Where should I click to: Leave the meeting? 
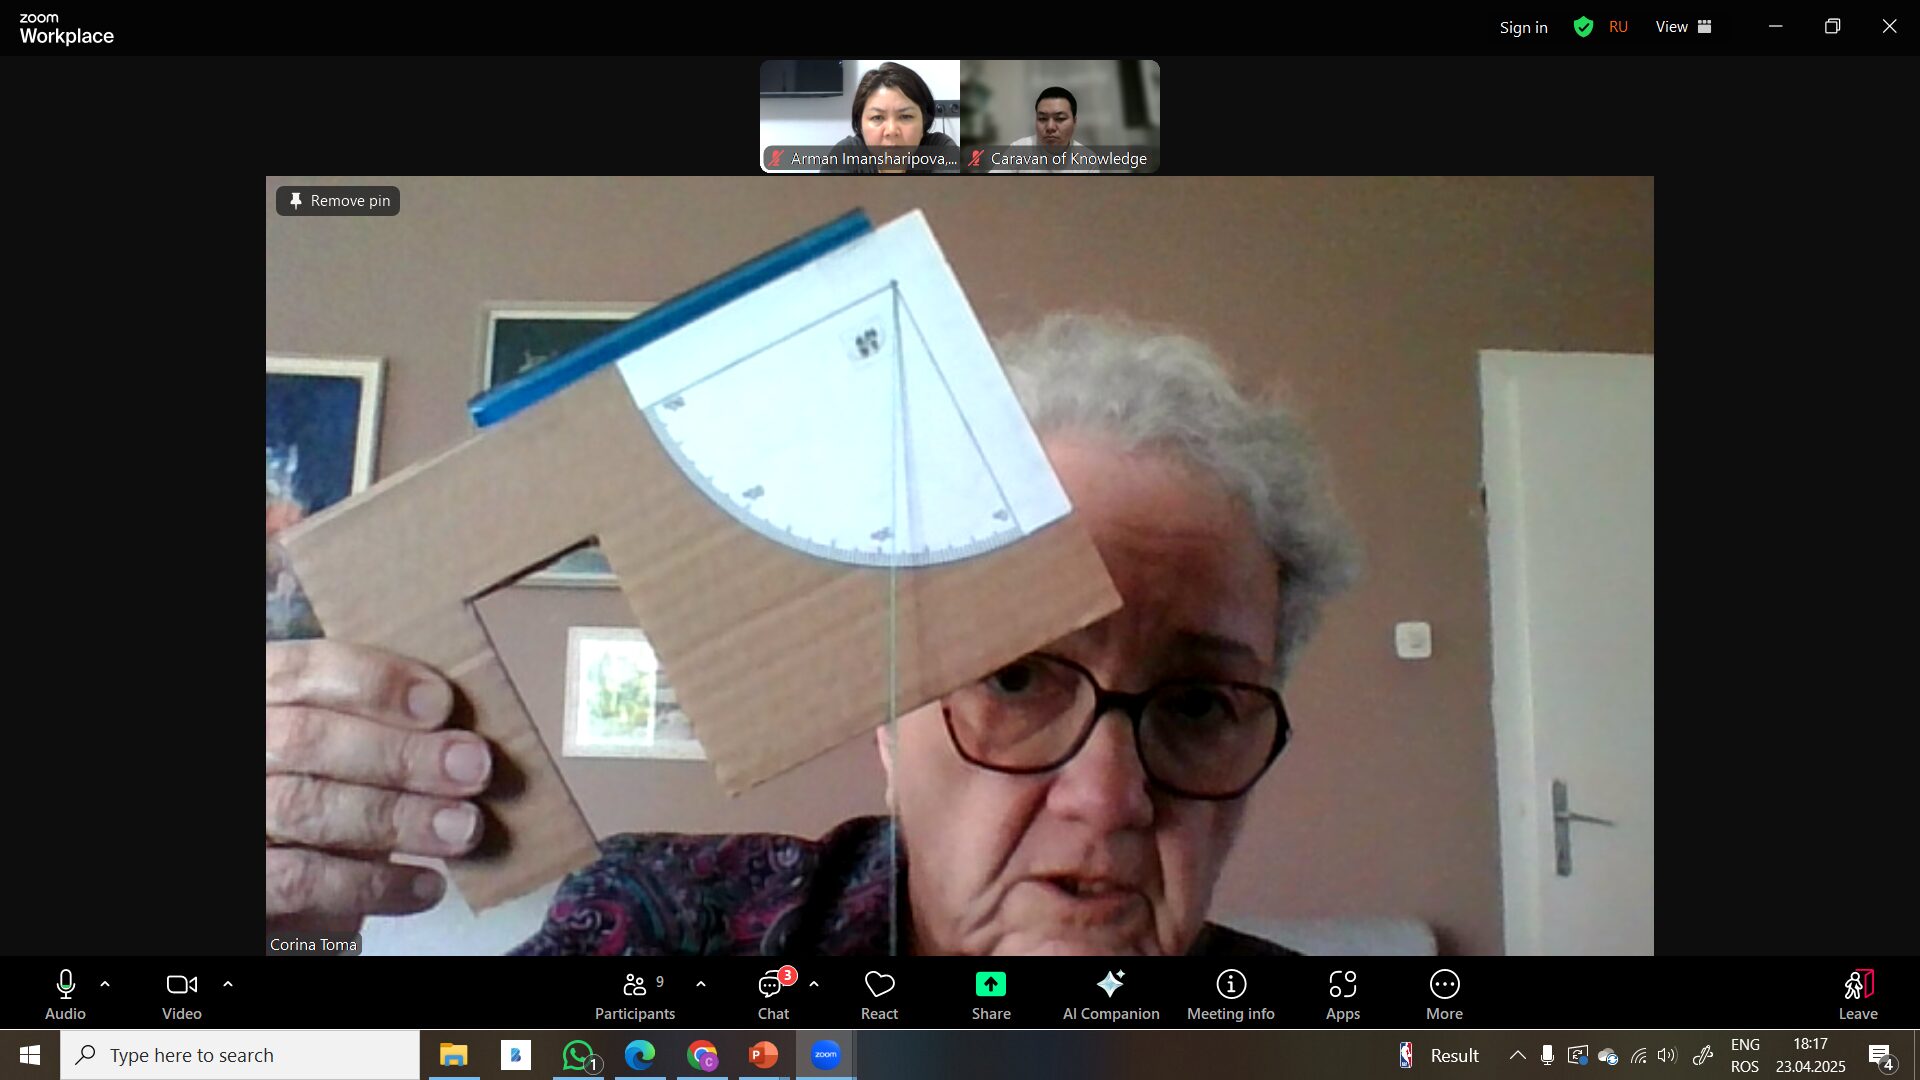pos(1857,995)
